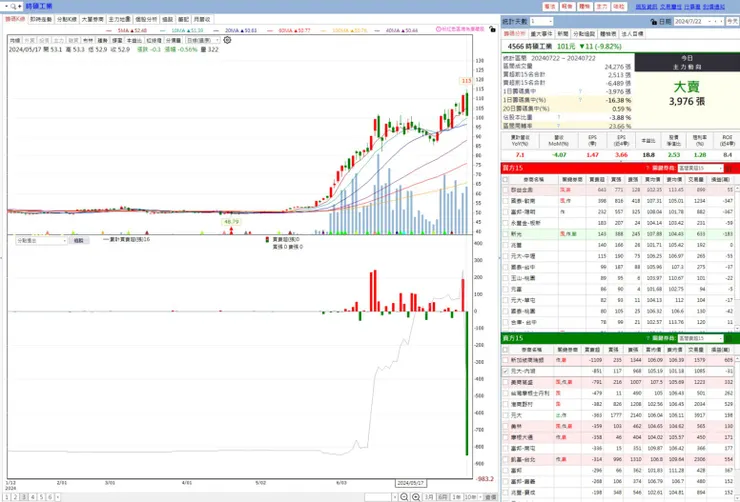Click the help icon on the 1日籌碼集中 row
Image resolution: width=740 pixels, height=502 pixels.
click(x=580, y=91)
